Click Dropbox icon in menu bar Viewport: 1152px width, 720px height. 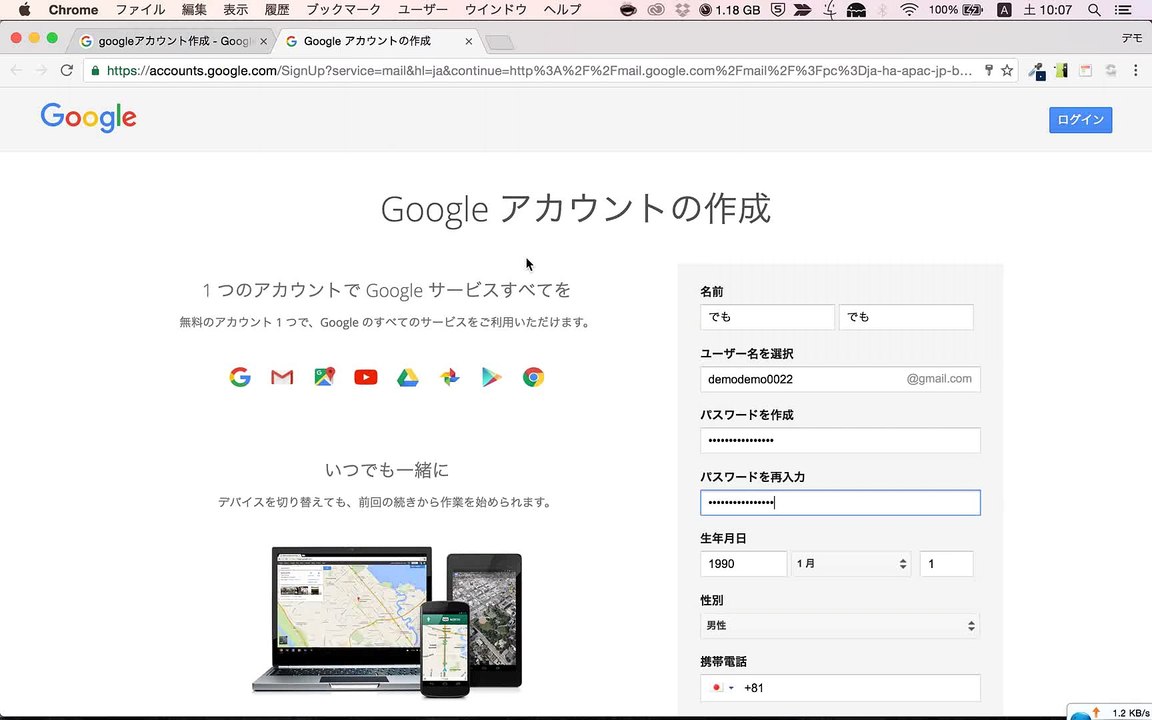tap(683, 10)
